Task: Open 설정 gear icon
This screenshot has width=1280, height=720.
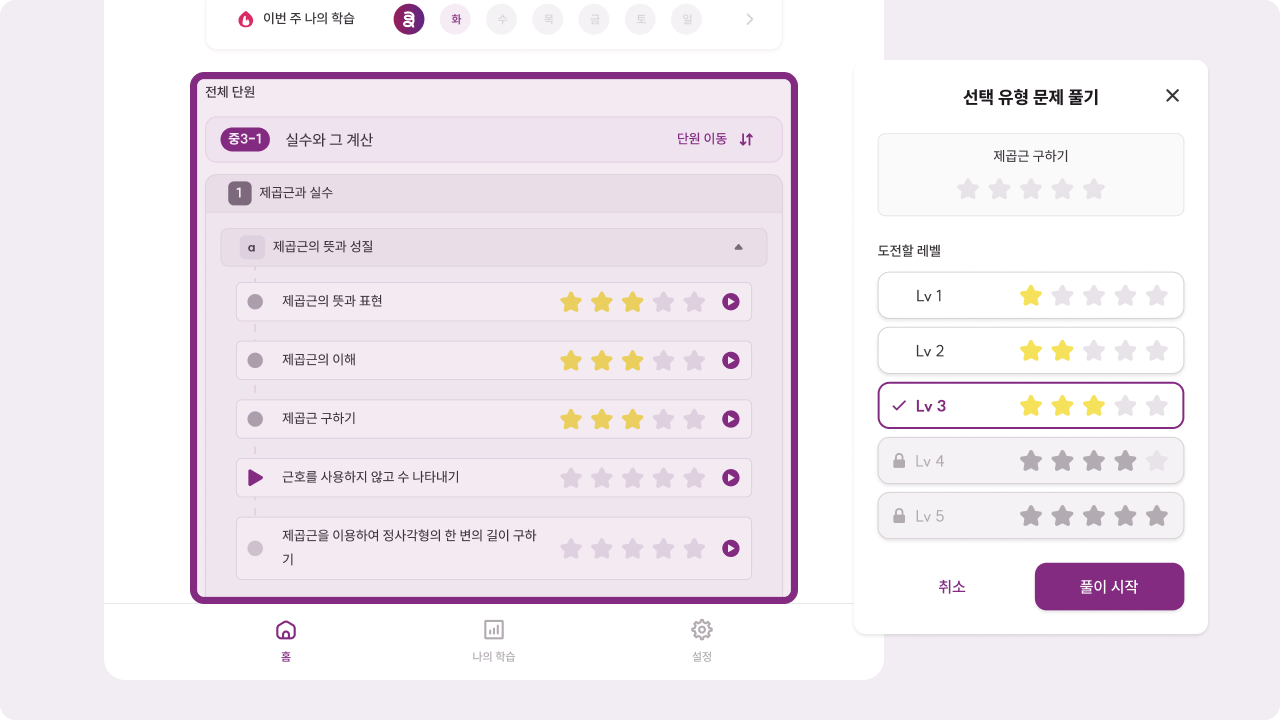Action: pos(702,630)
